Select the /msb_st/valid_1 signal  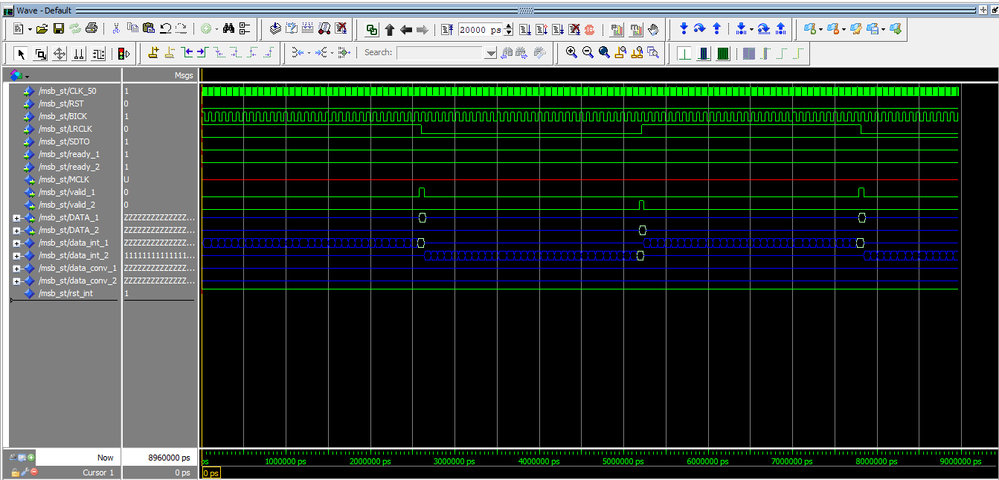pos(66,192)
